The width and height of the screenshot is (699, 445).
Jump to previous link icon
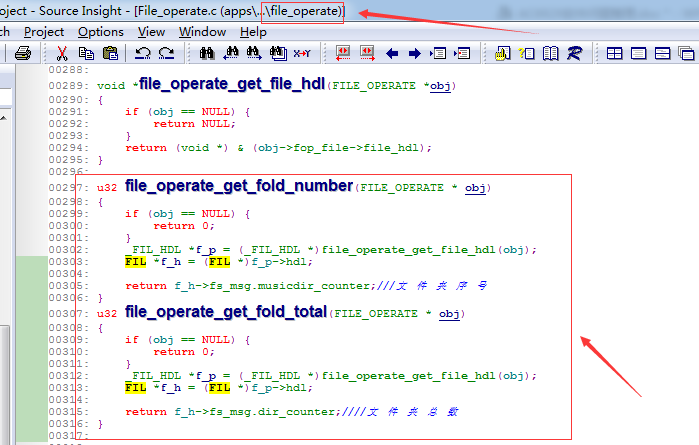tap(343, 54)
